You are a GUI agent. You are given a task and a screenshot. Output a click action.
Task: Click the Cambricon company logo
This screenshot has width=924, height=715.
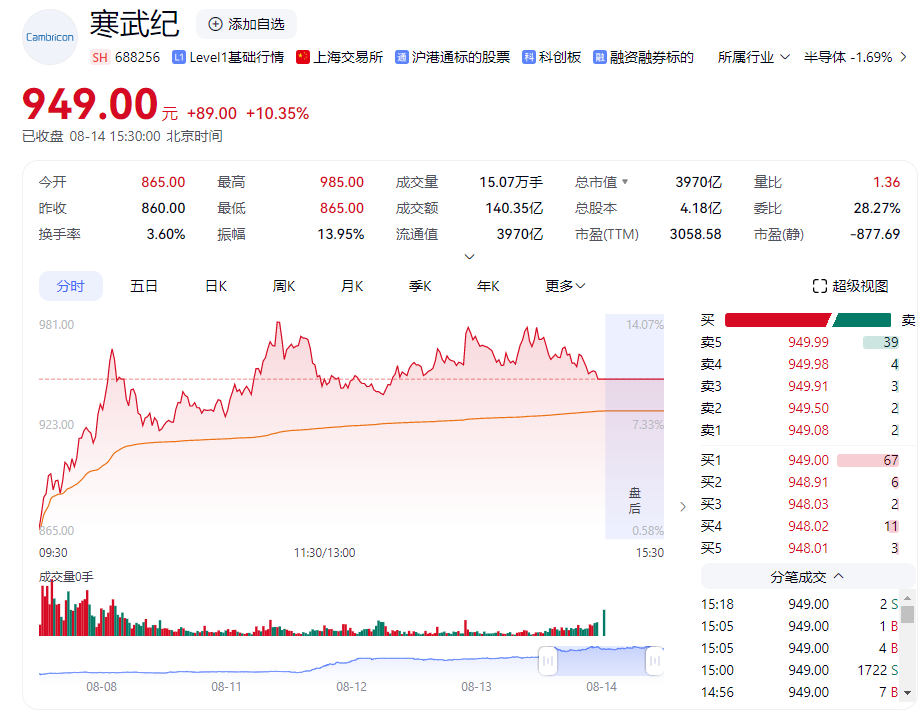(x=50, y=37)
